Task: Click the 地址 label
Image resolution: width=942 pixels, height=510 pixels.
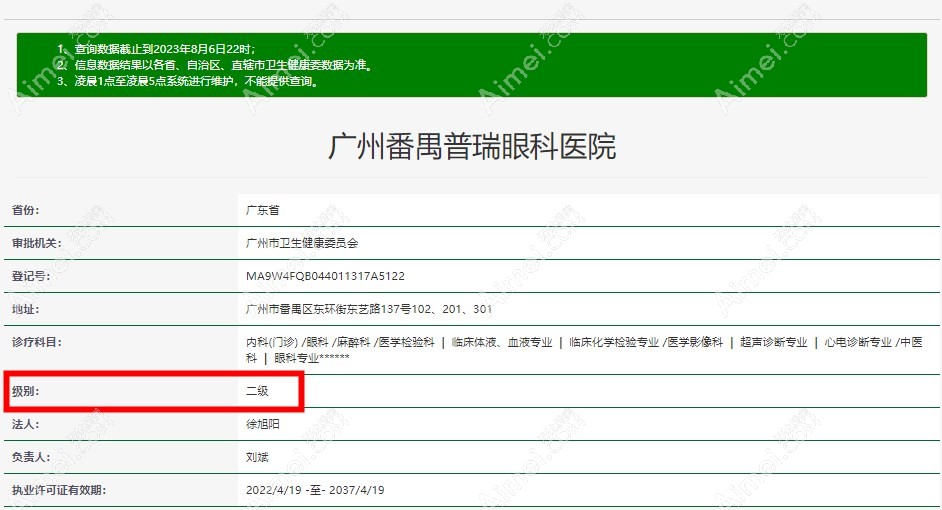Action: (x=25, y=309)
